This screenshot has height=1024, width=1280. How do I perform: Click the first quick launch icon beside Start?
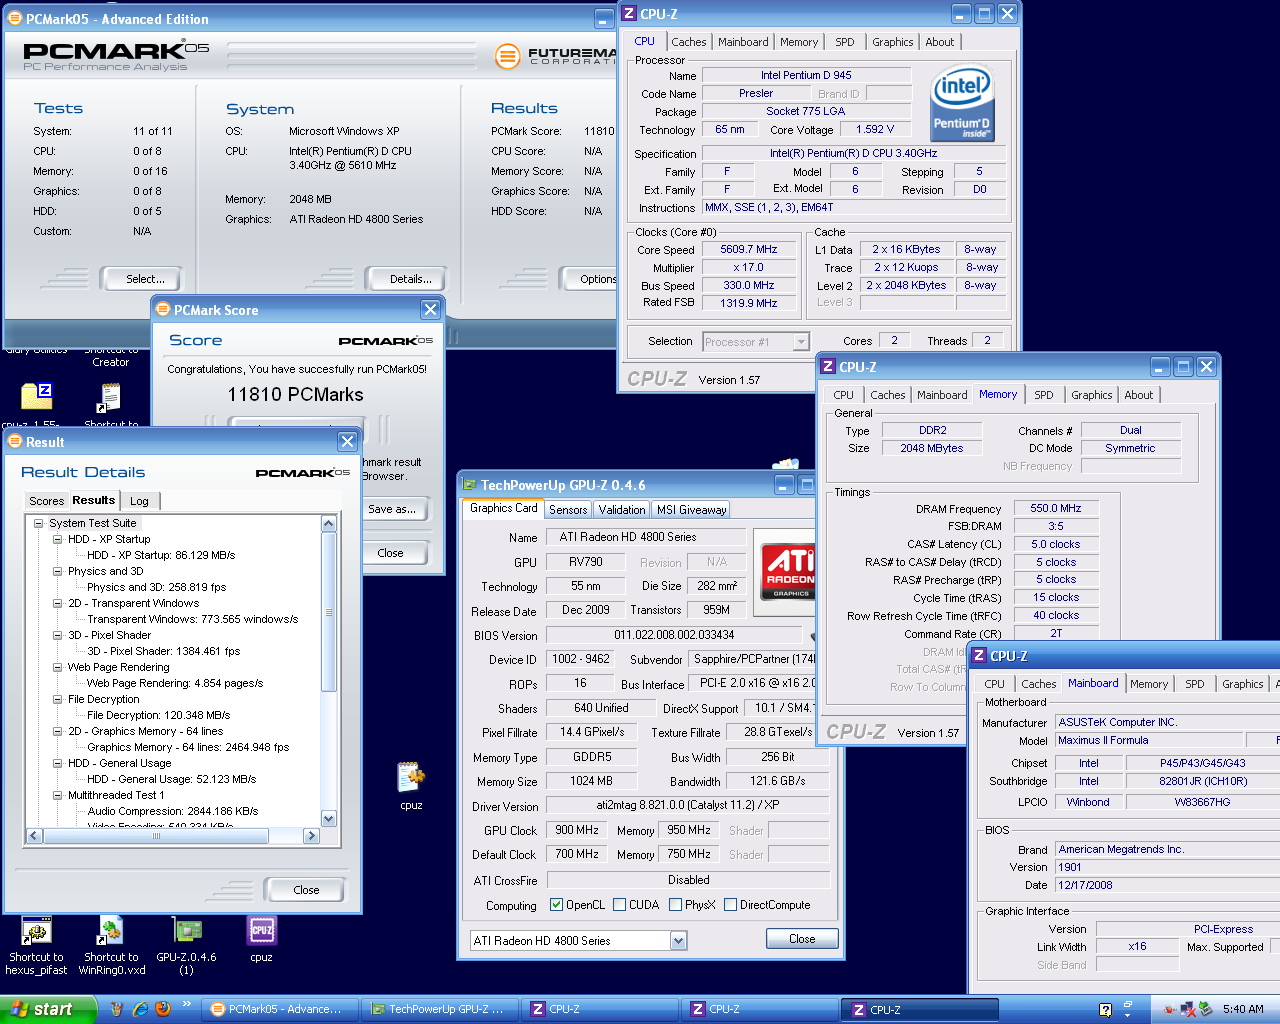(x=117, y=1009)
